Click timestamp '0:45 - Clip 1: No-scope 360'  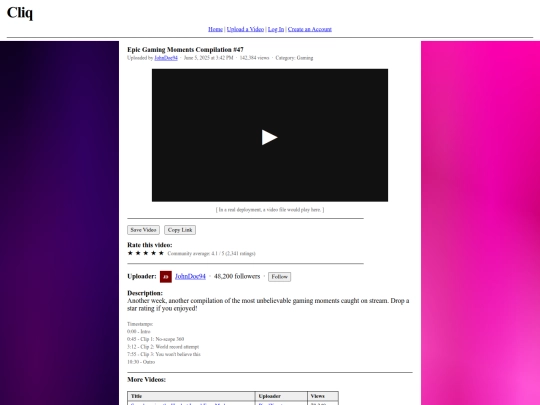(156, 339)
